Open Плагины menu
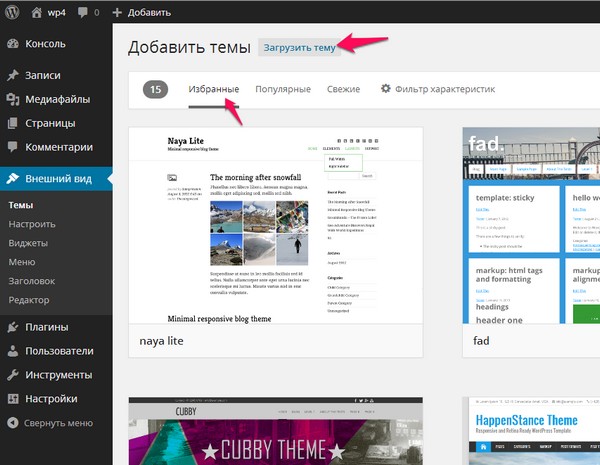This screenshot has height=465, width=600. [x=56, y=327]
